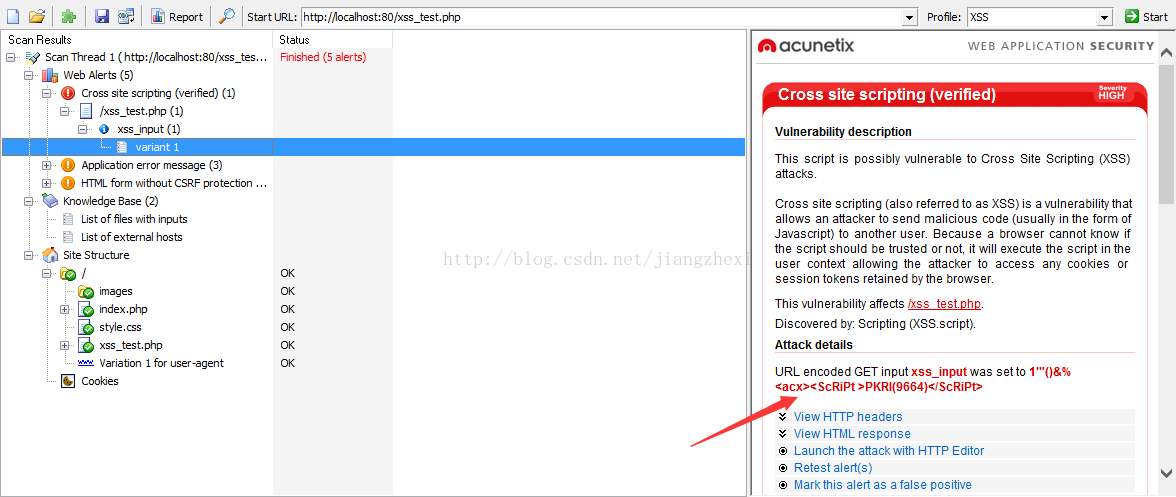Click the Scan Thread 1 broom icon
1176x497 pixels.
[x=32, y=57]
